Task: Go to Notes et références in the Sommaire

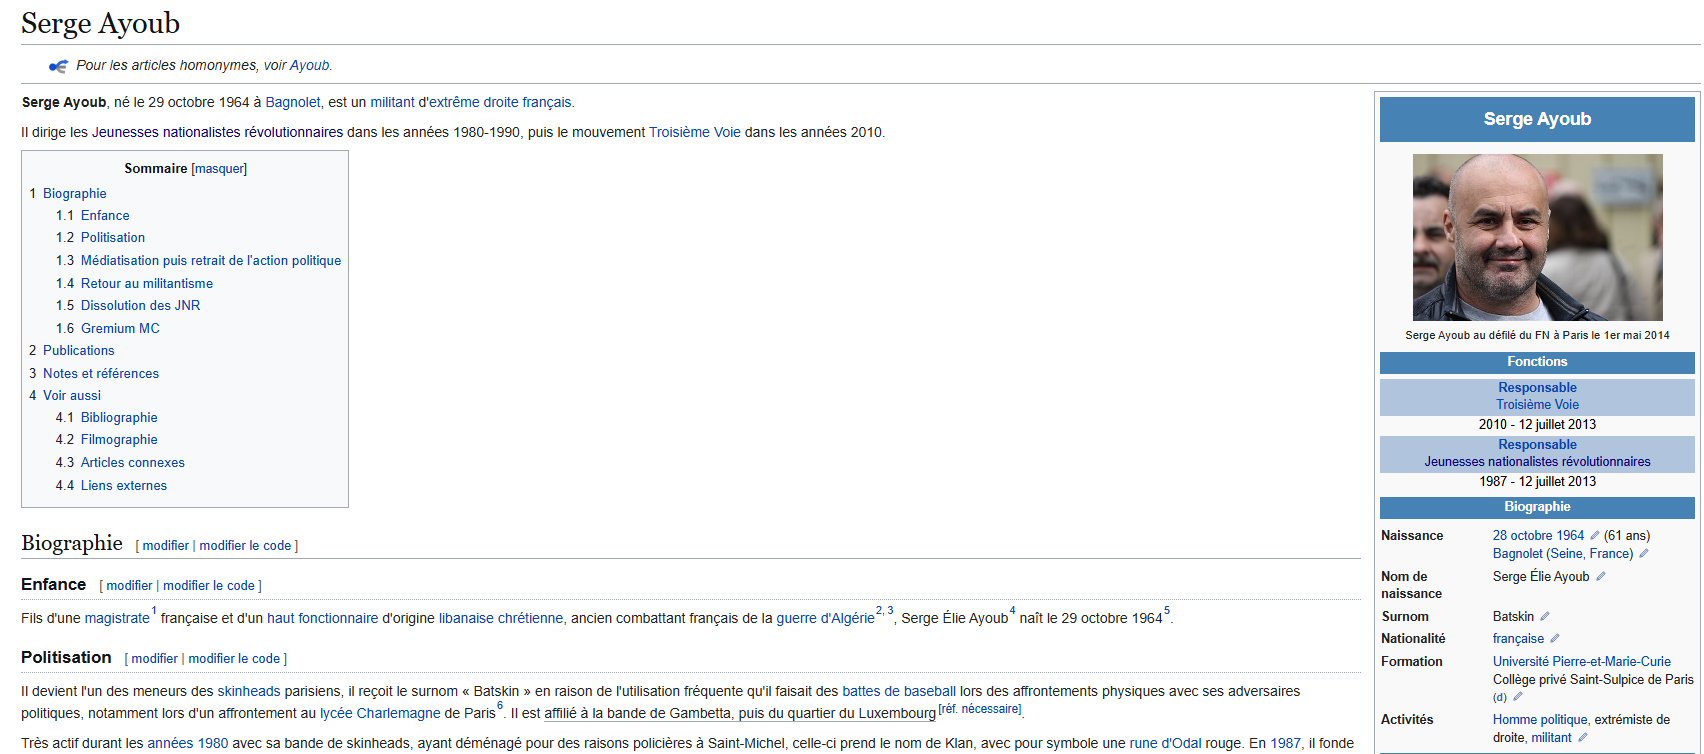Action: [x=101, y=374]
